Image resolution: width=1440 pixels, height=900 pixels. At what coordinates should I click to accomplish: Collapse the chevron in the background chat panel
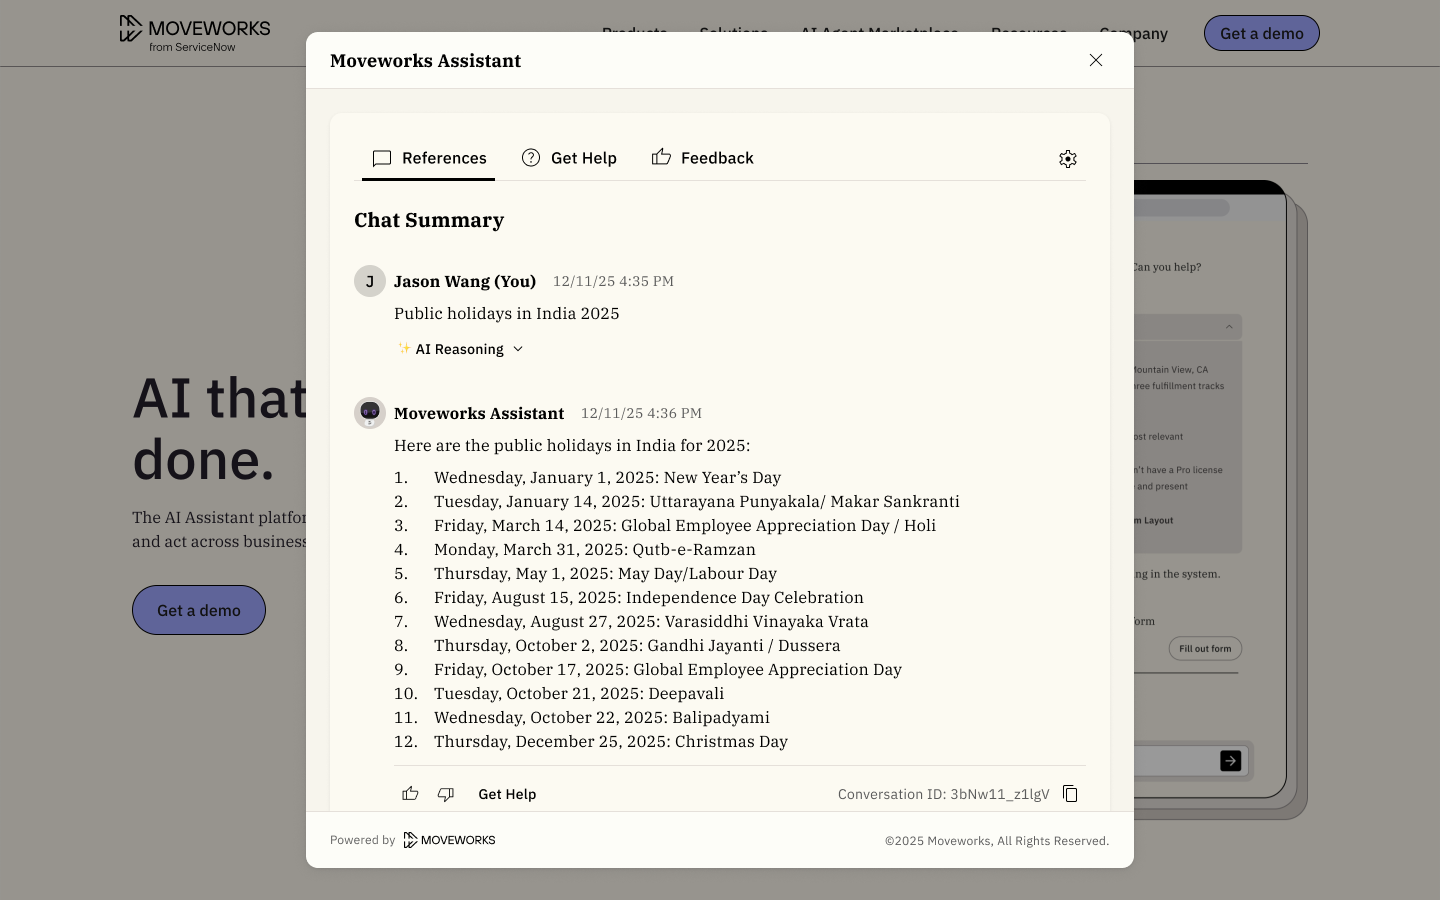click(1229, 327)
